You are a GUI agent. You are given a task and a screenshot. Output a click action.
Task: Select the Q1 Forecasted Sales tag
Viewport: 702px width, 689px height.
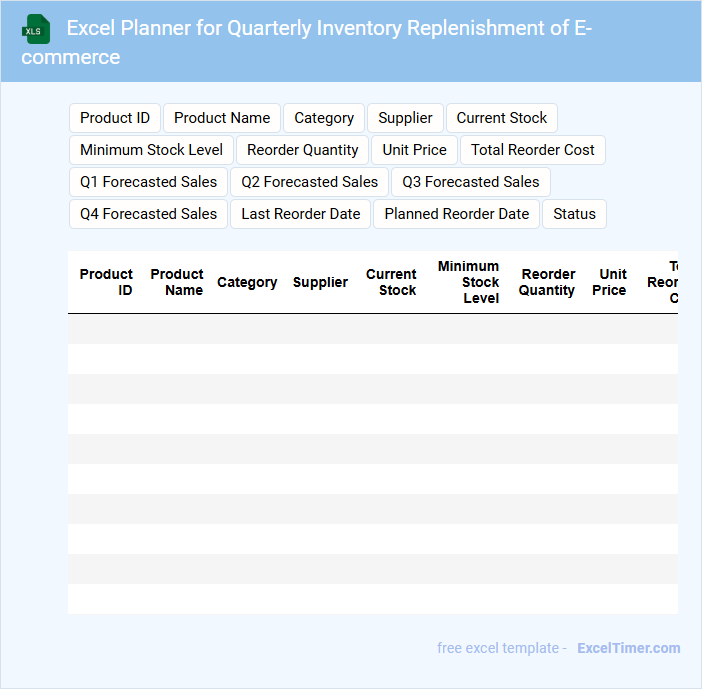coord(149,182)
